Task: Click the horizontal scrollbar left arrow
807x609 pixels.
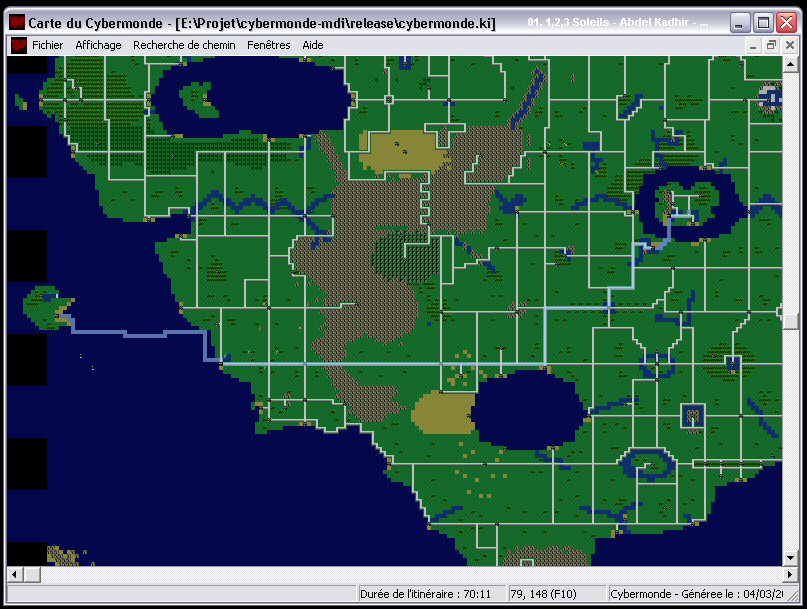Action: pyautogui.click(x=16, y=575)
